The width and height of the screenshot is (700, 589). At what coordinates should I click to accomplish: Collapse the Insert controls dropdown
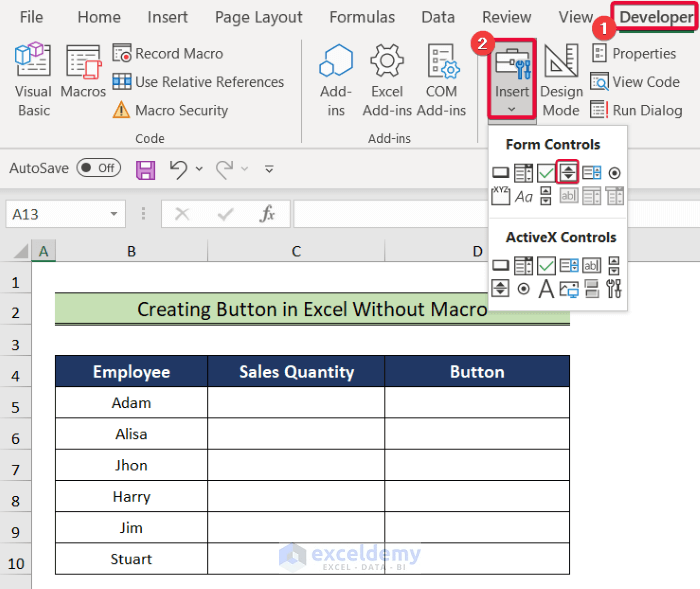512,79
